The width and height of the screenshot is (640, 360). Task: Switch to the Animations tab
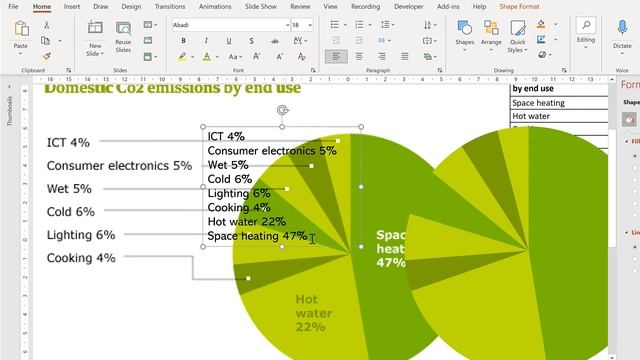tap(215, 7)
